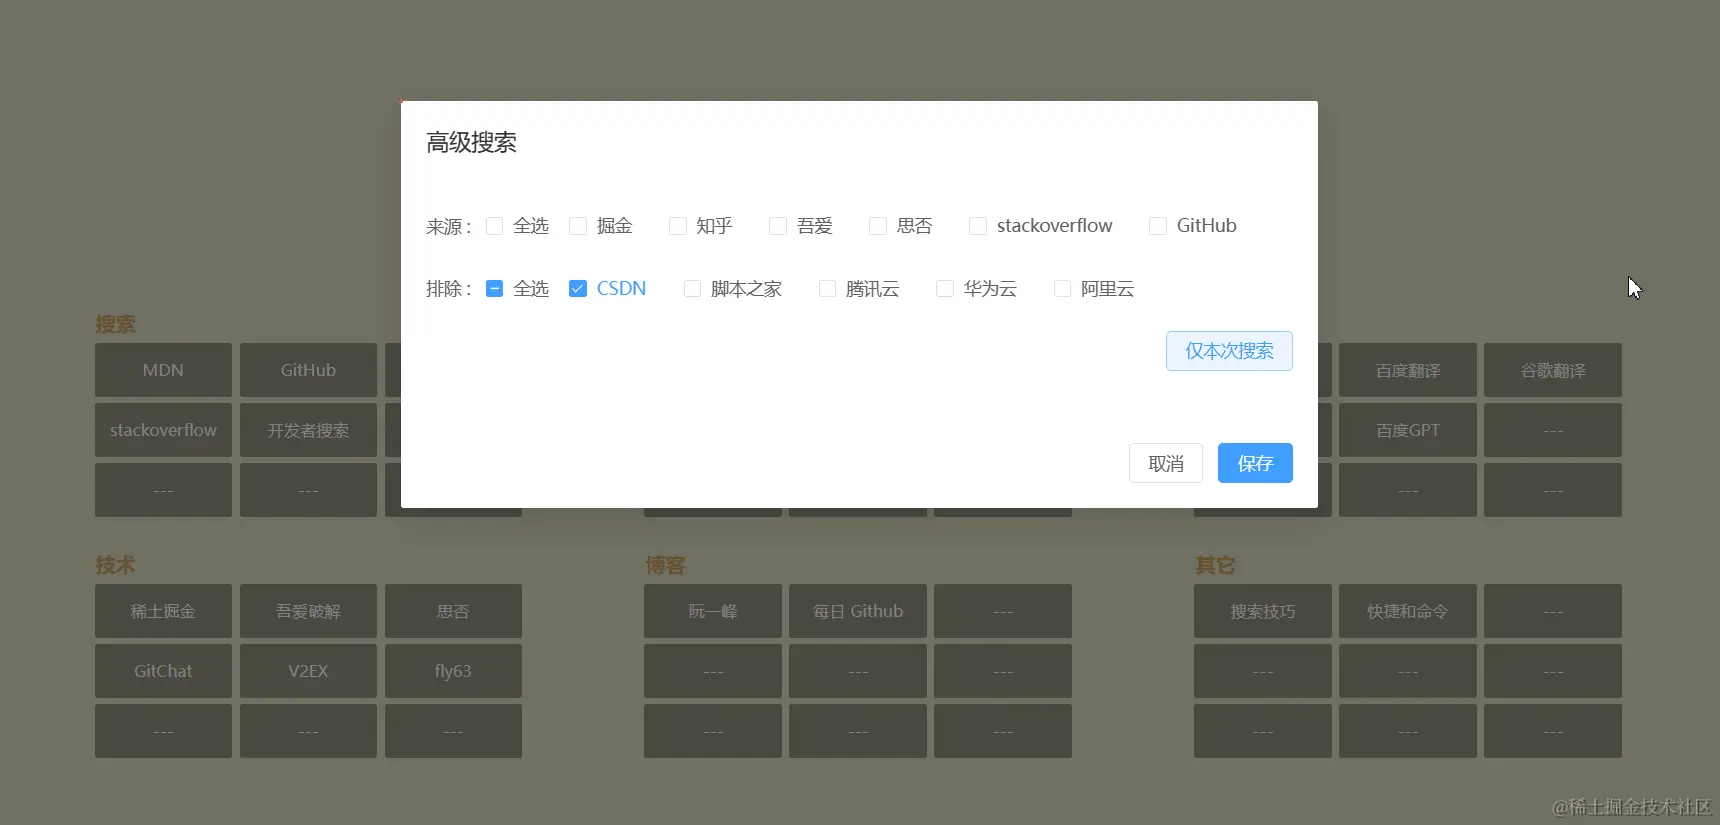The image size is (1720, 825).
Task: Open the 搜索技巧 tile
Action: pos(1263,611)
